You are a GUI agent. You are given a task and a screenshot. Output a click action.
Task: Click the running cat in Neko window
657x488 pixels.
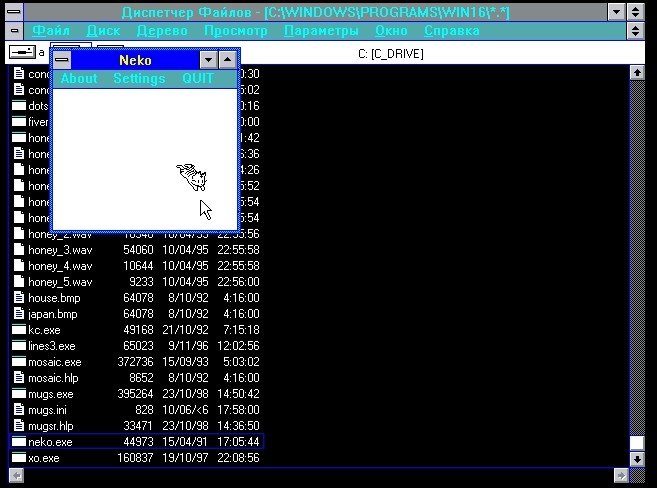[x=192, y=177]
